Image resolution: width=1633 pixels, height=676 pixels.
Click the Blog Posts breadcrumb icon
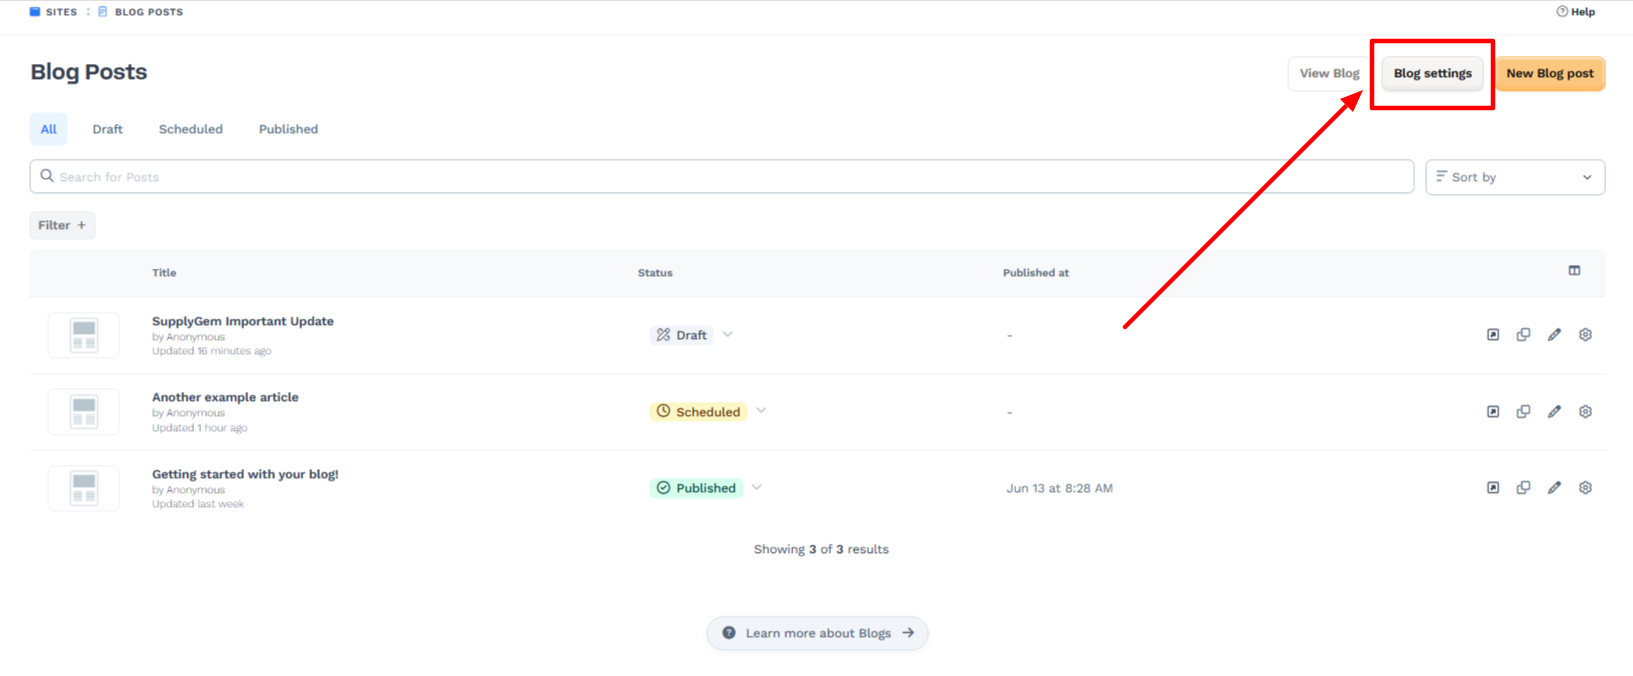[x=103, y=12]
